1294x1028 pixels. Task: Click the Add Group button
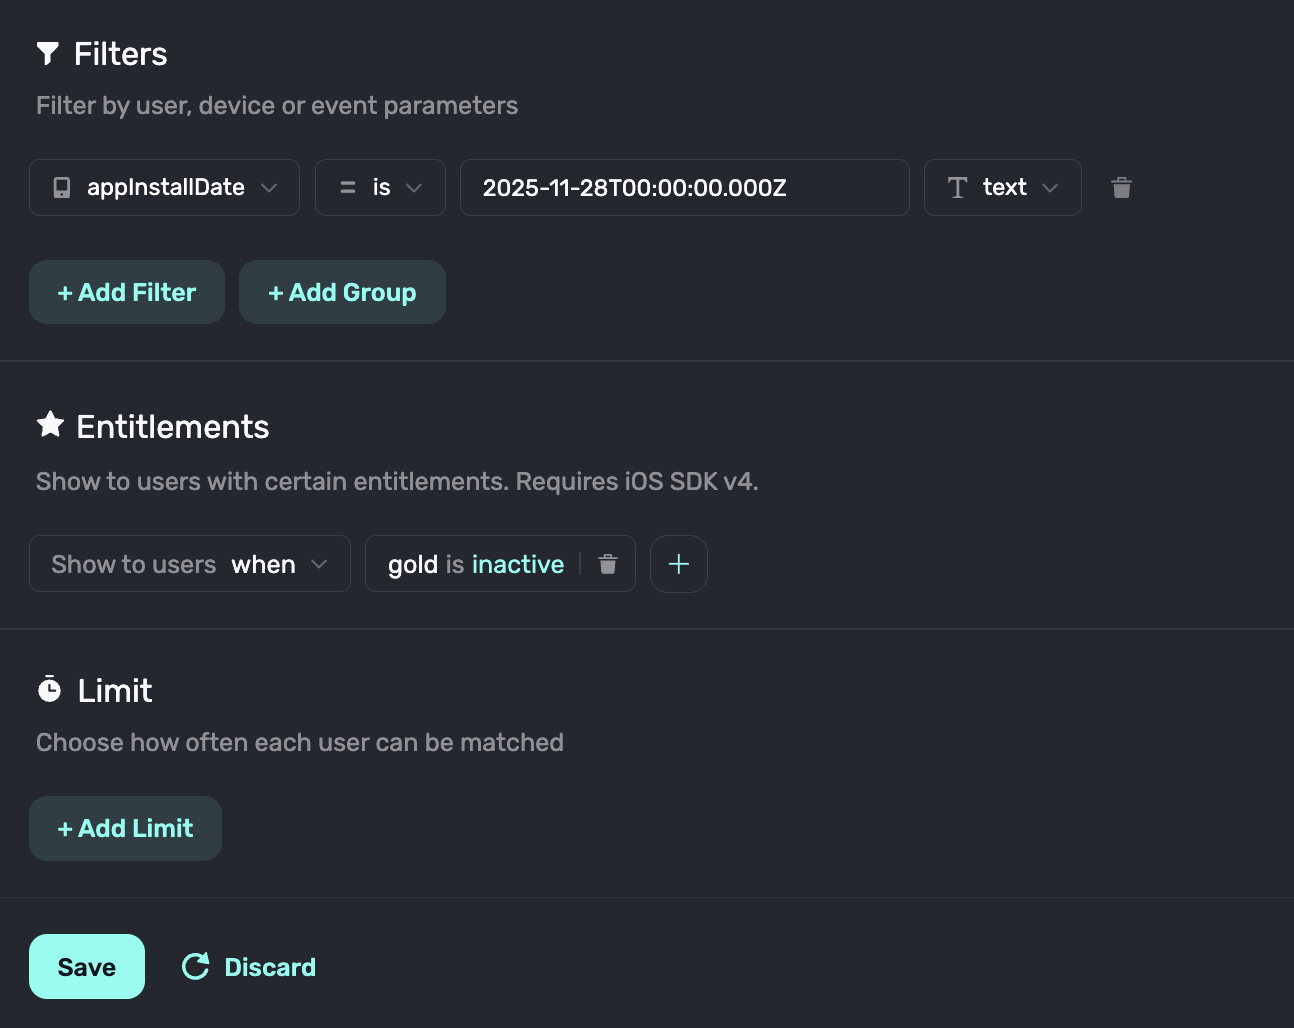coord(342,292)
